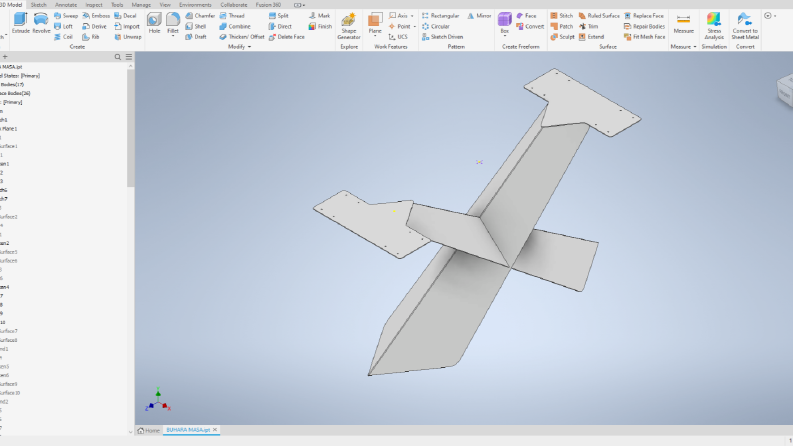Activate the Chamfer tool
The height and width of the screenshot is (446, 793).
click(200, 16)
